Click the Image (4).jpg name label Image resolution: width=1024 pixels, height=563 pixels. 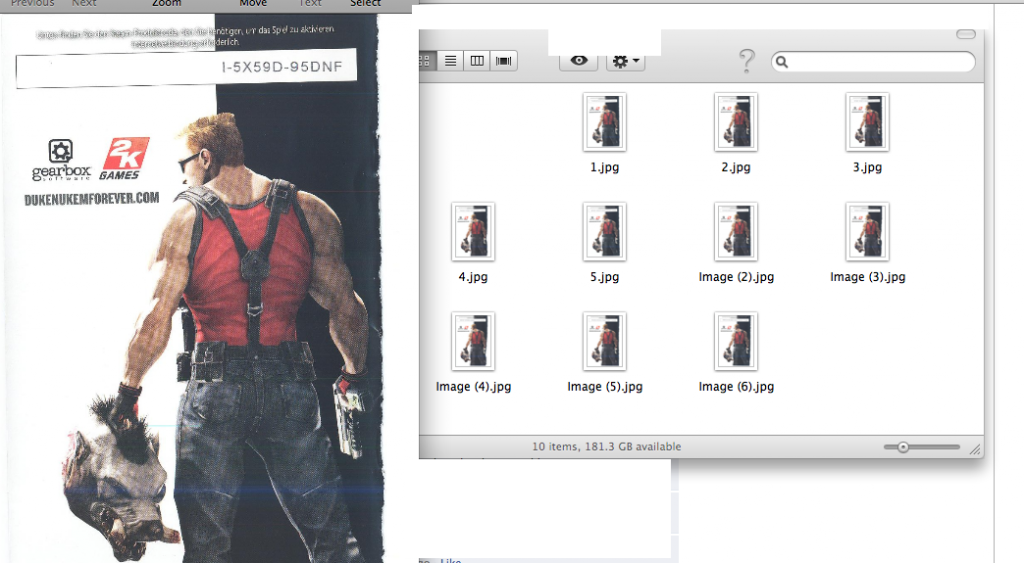point(473,387)
